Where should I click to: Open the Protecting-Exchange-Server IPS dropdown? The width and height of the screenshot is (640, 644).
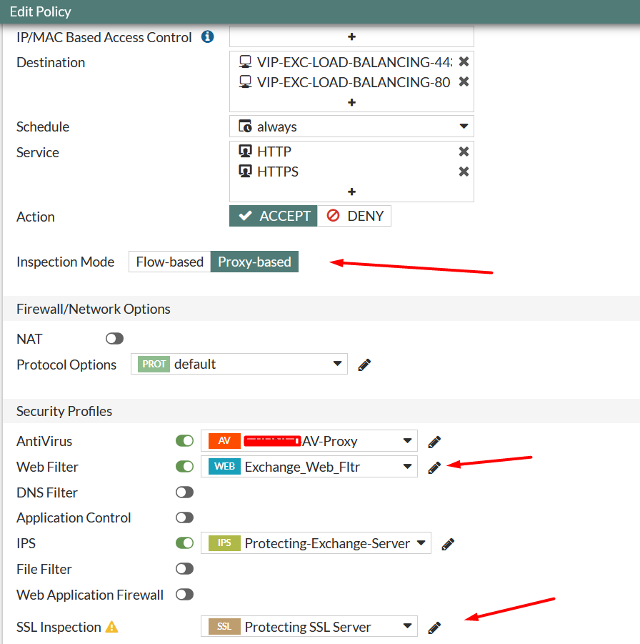[x=316, y=543]
